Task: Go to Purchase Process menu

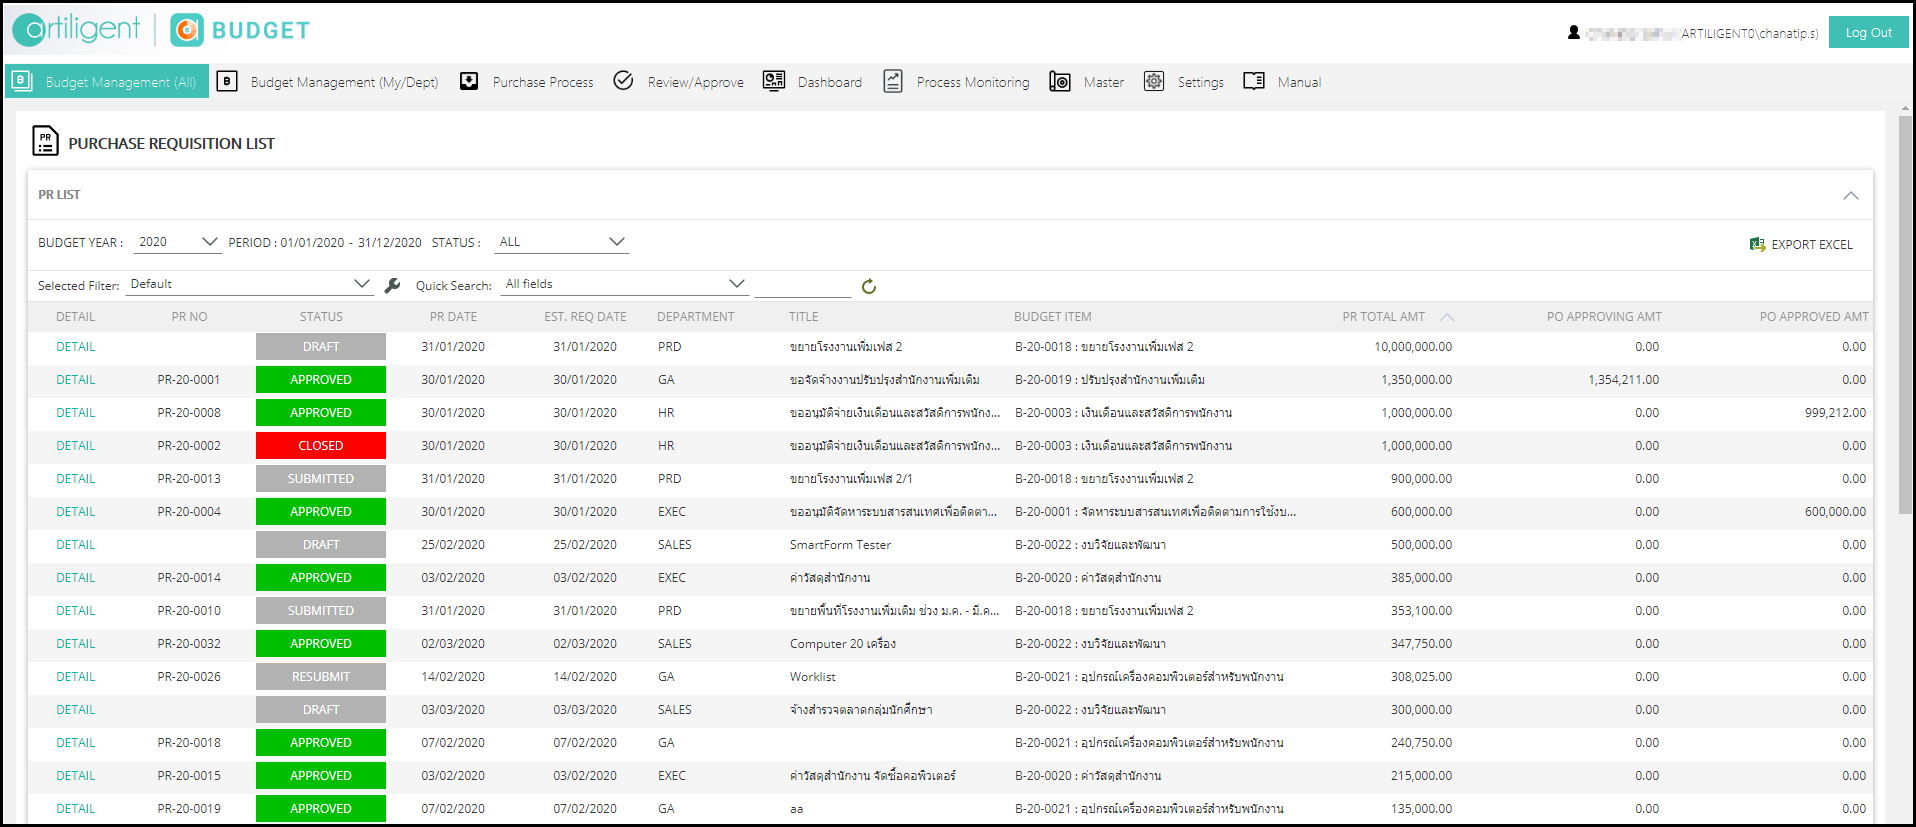Action: pos(543,82)
